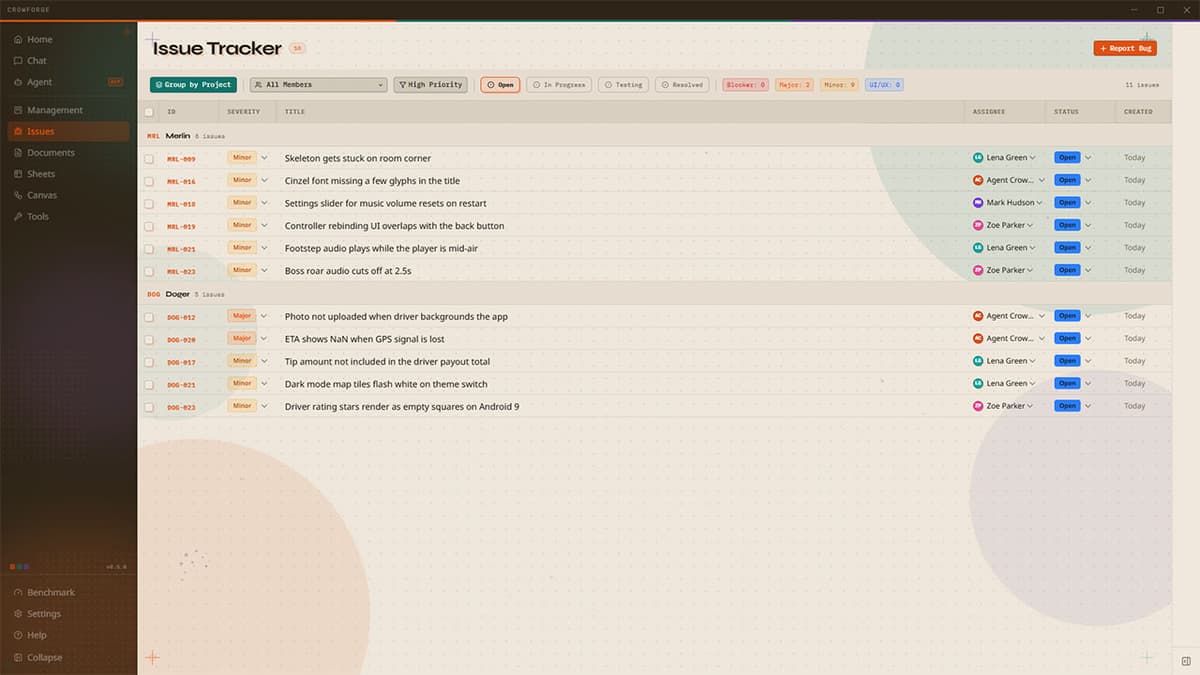Open Tools in the sidebar

point(68,216)
